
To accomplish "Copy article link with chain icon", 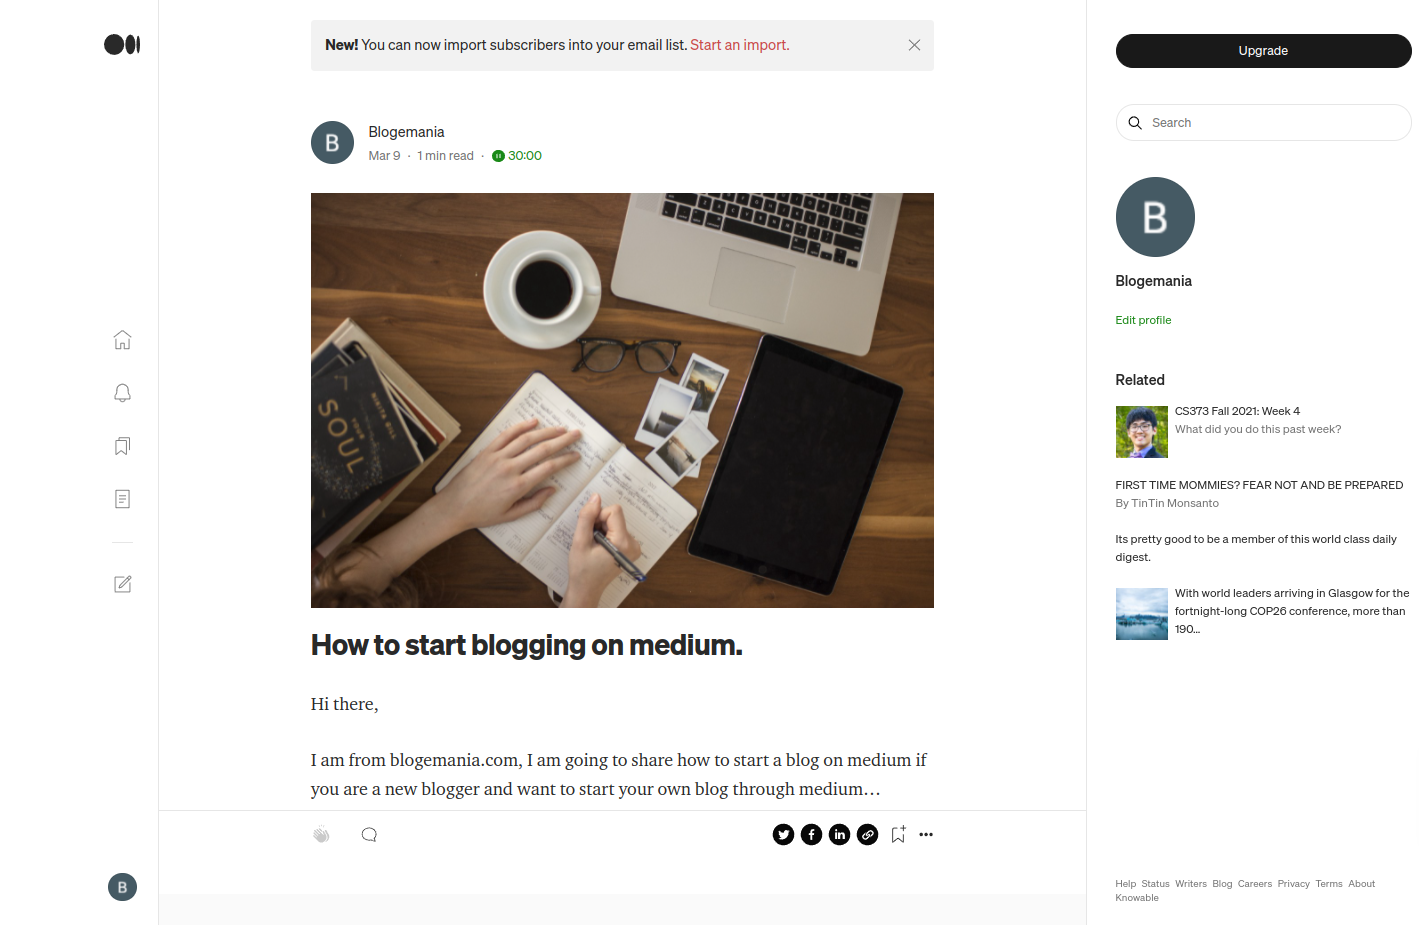I will (x=867, y=834).
